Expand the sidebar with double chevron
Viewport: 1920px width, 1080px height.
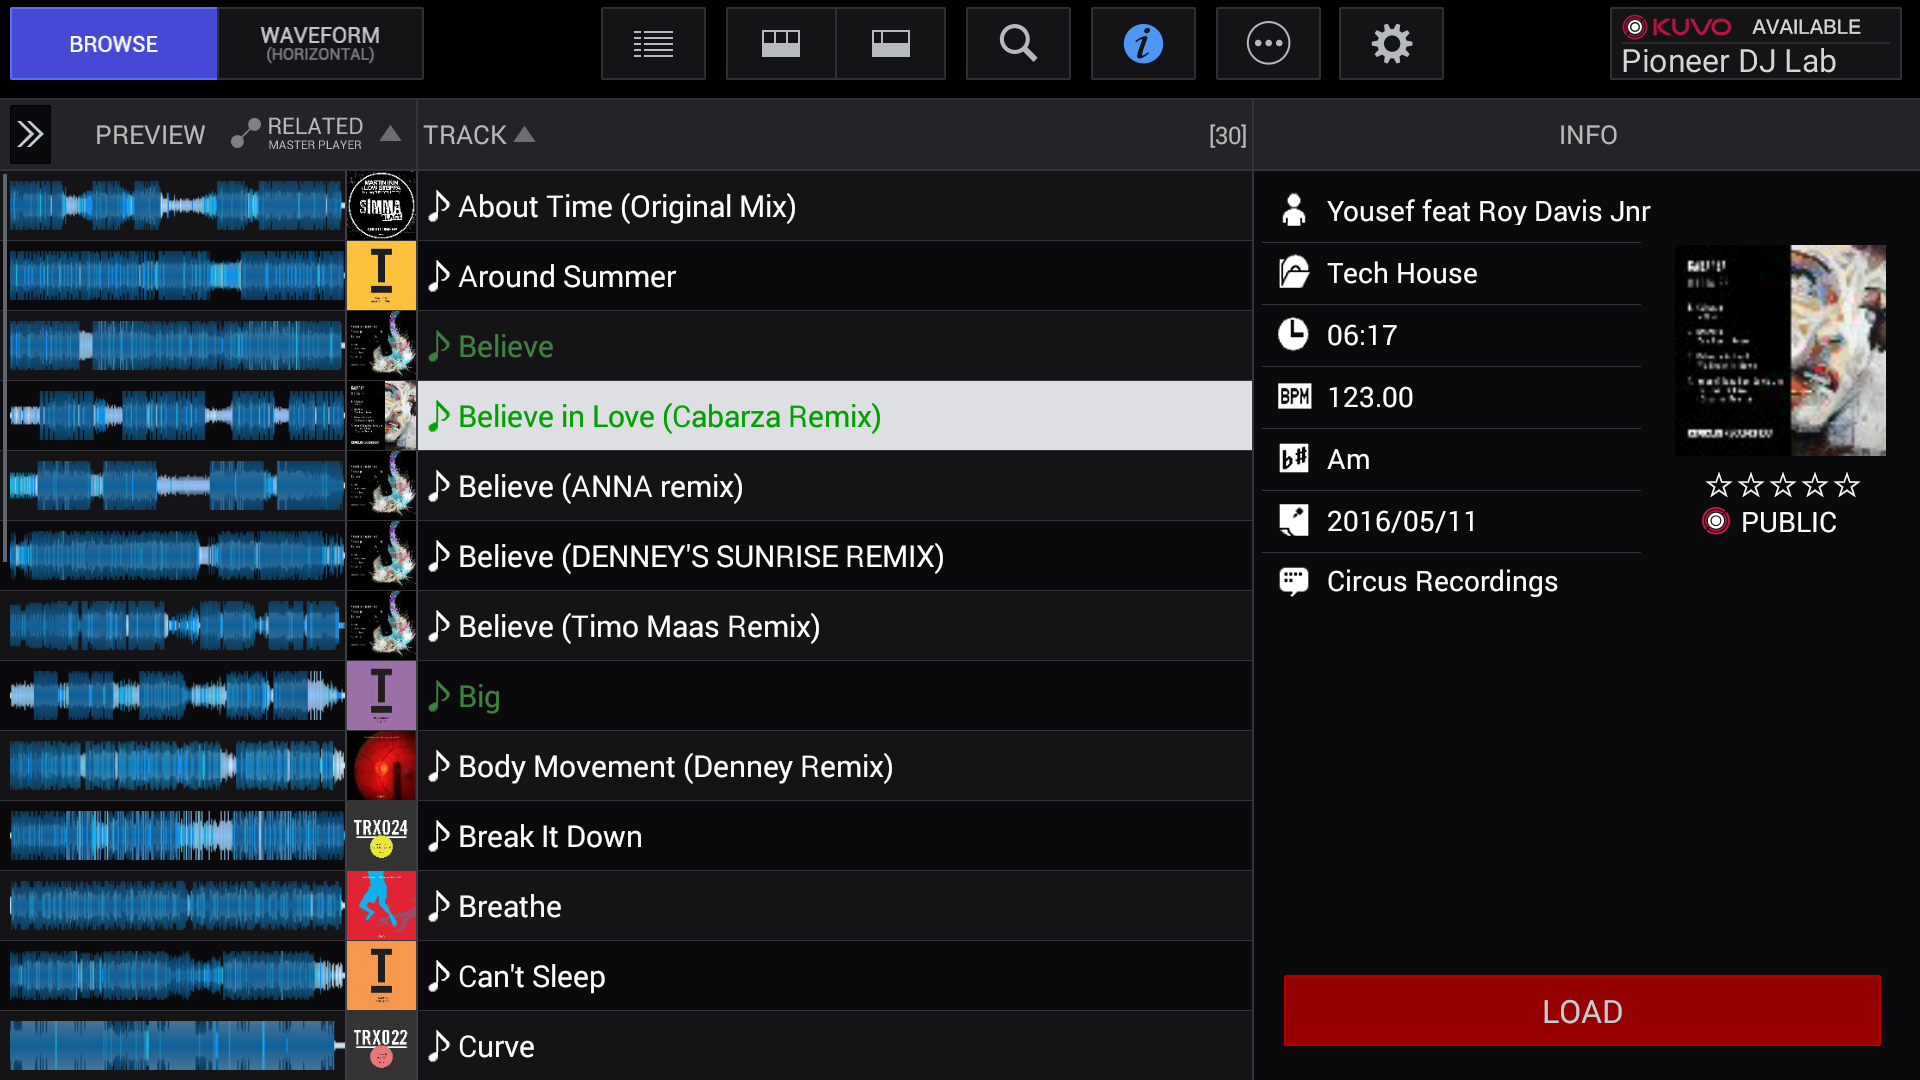[30, 134]
